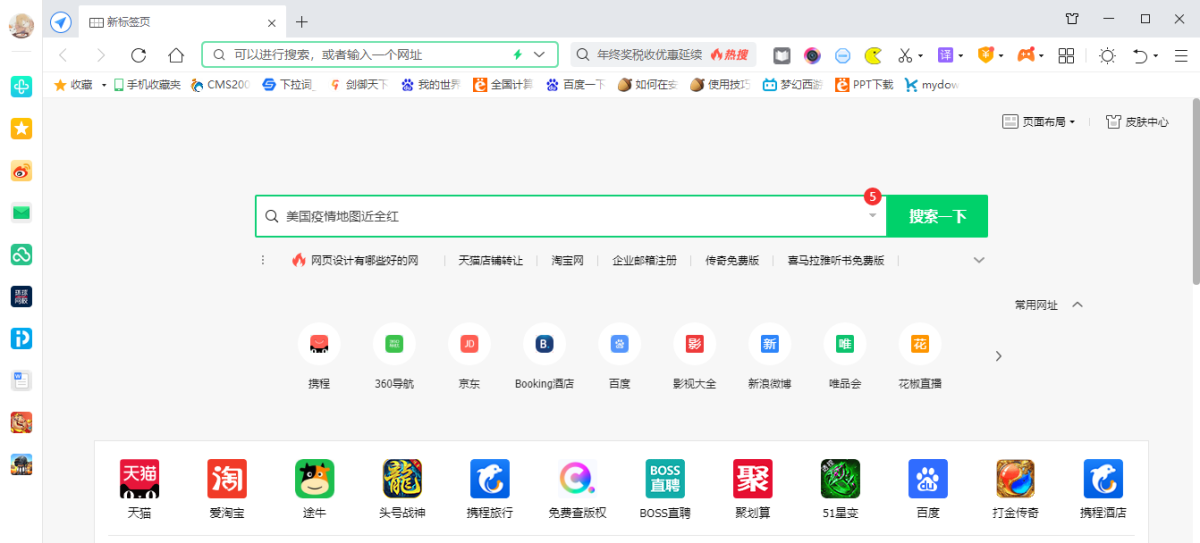Open the sidebar blue P icon

point(21,338)
